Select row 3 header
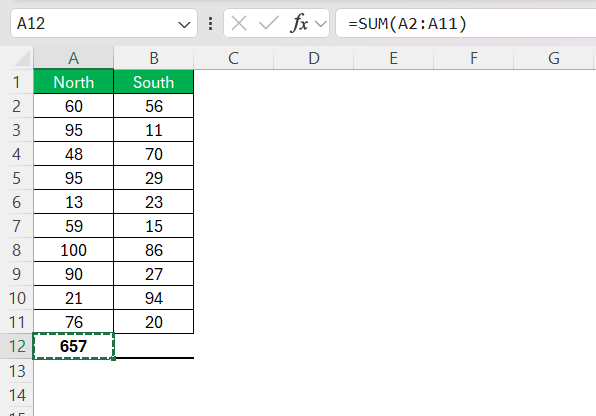Viewport: 596px width, 416px height. 16,130
